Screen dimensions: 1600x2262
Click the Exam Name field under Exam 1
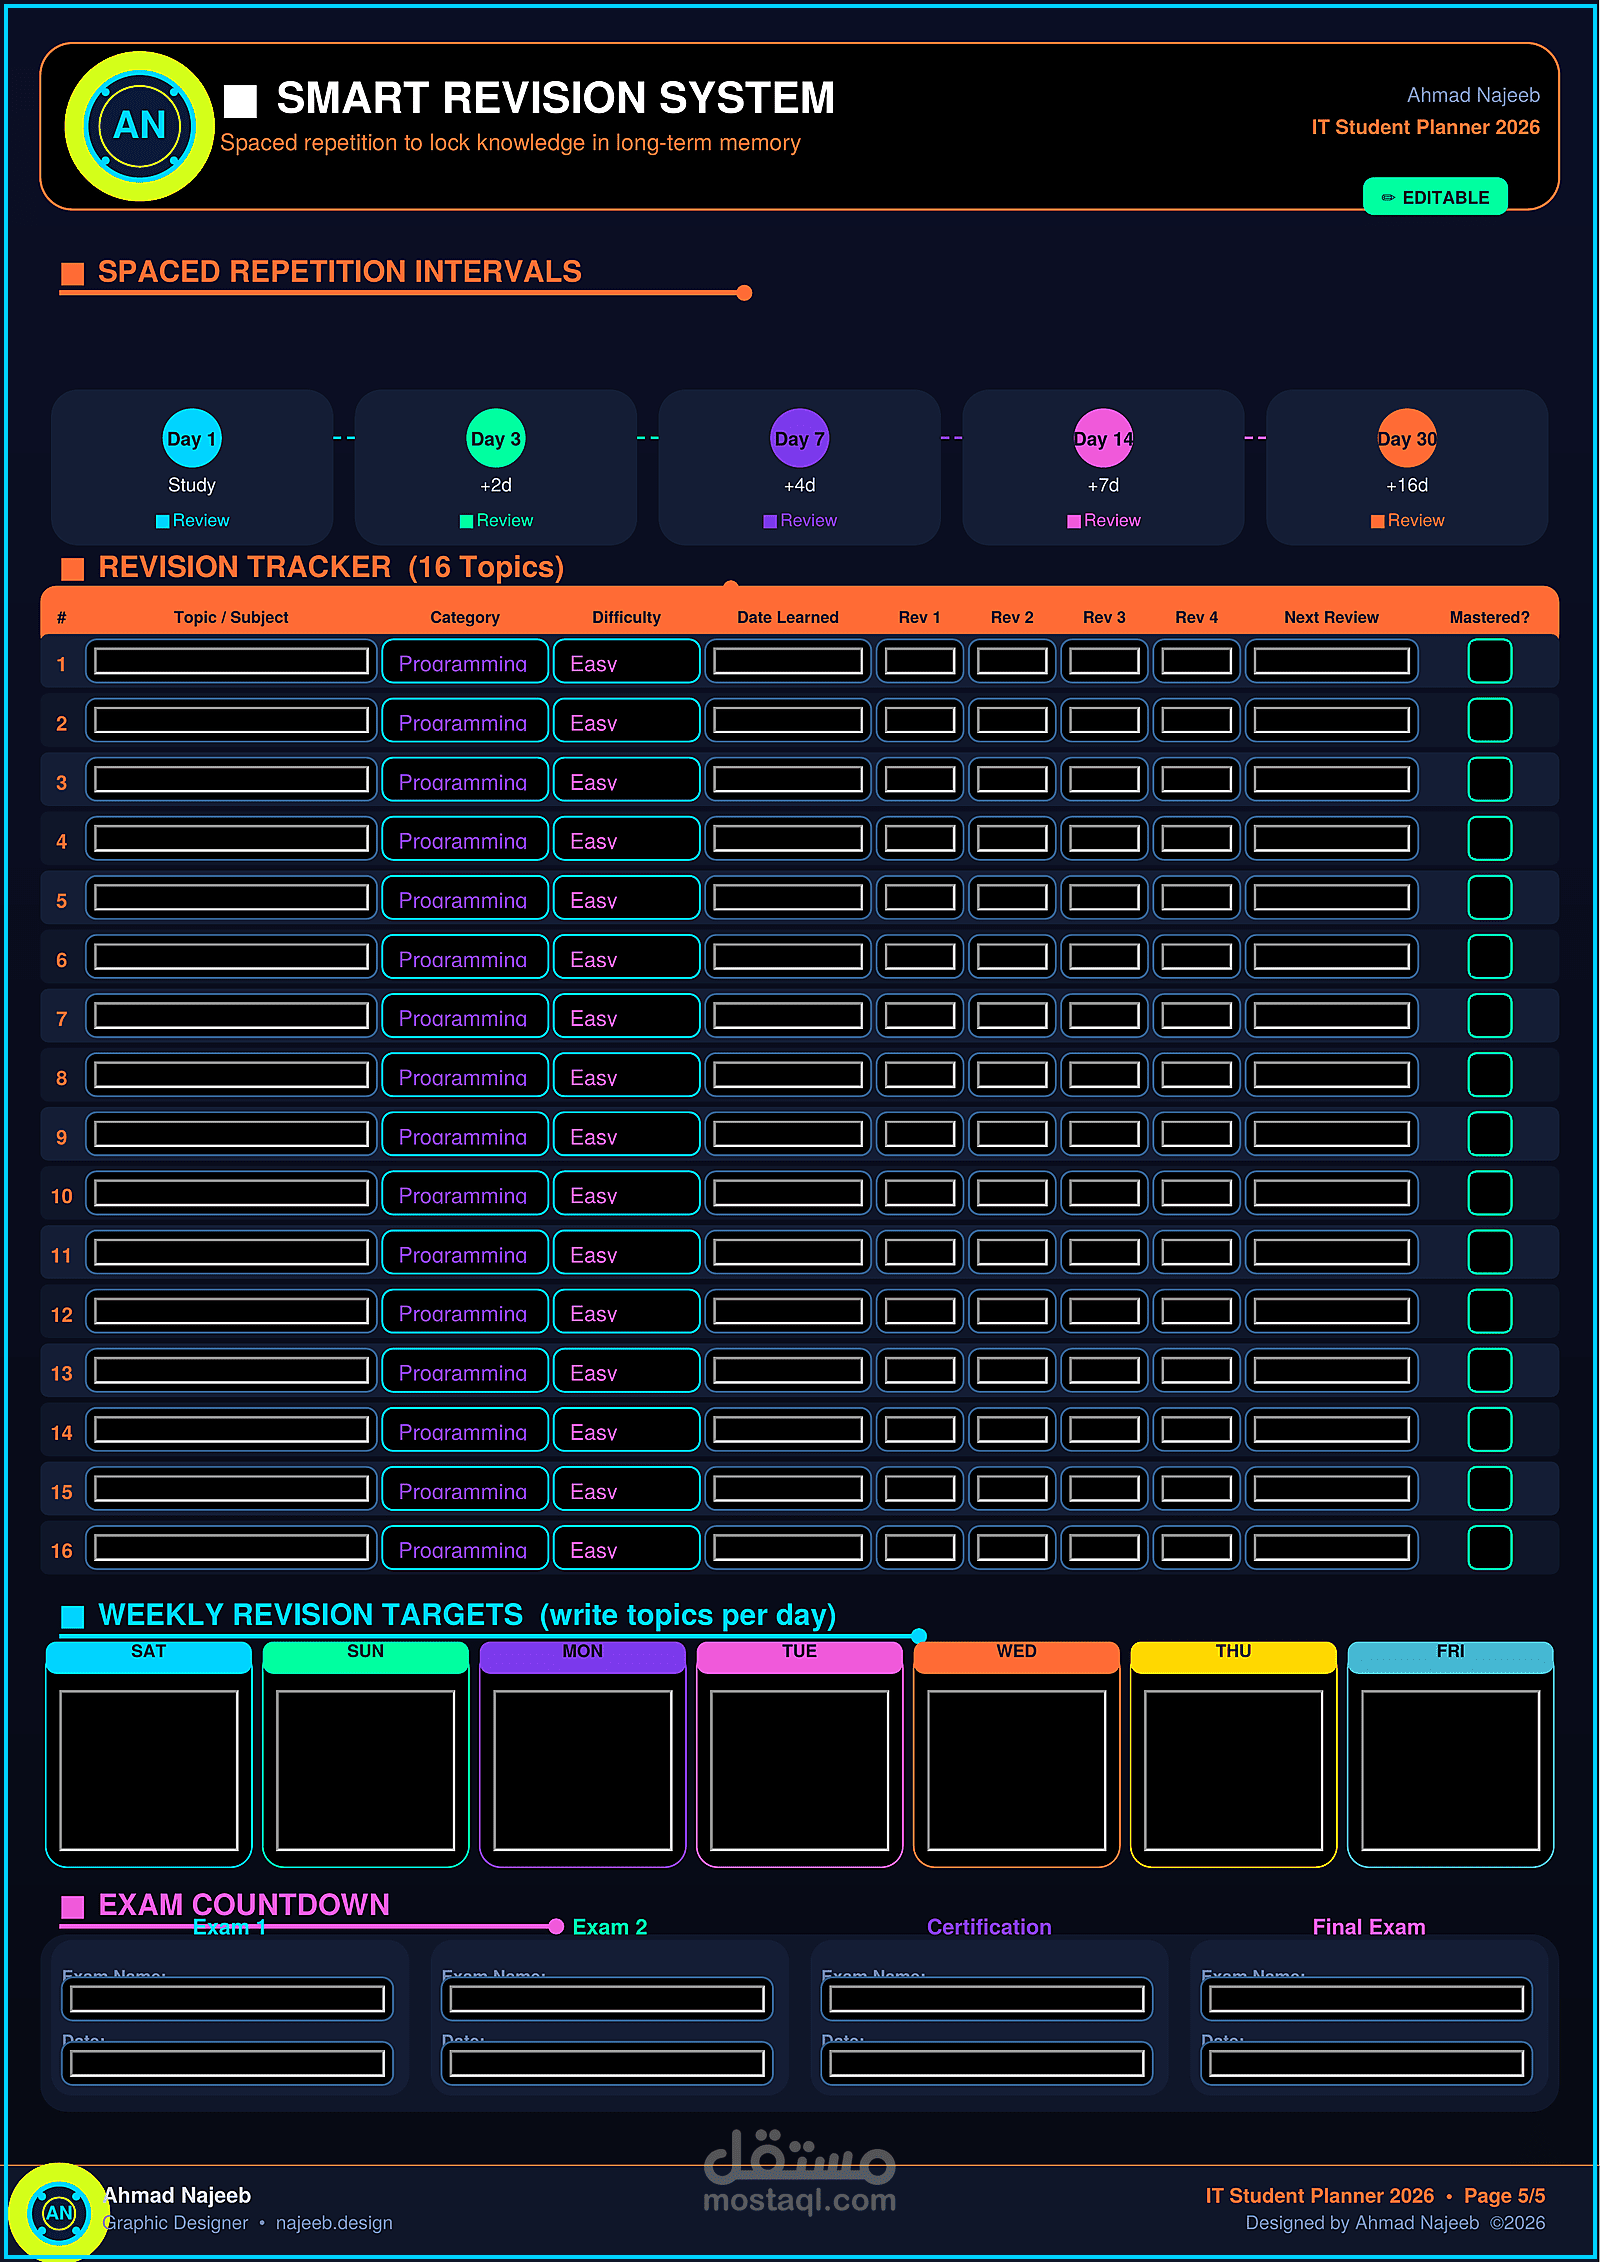229,1999
